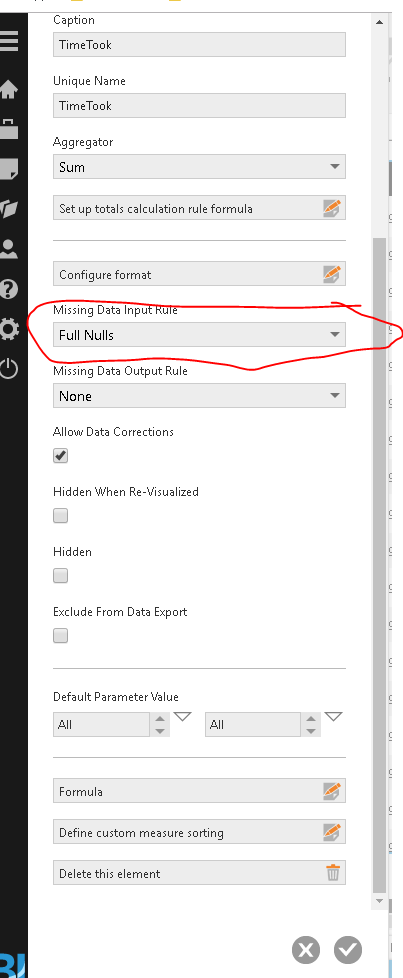
Task: Click the sticky note icon in sidebar
Action: (9, 169)
